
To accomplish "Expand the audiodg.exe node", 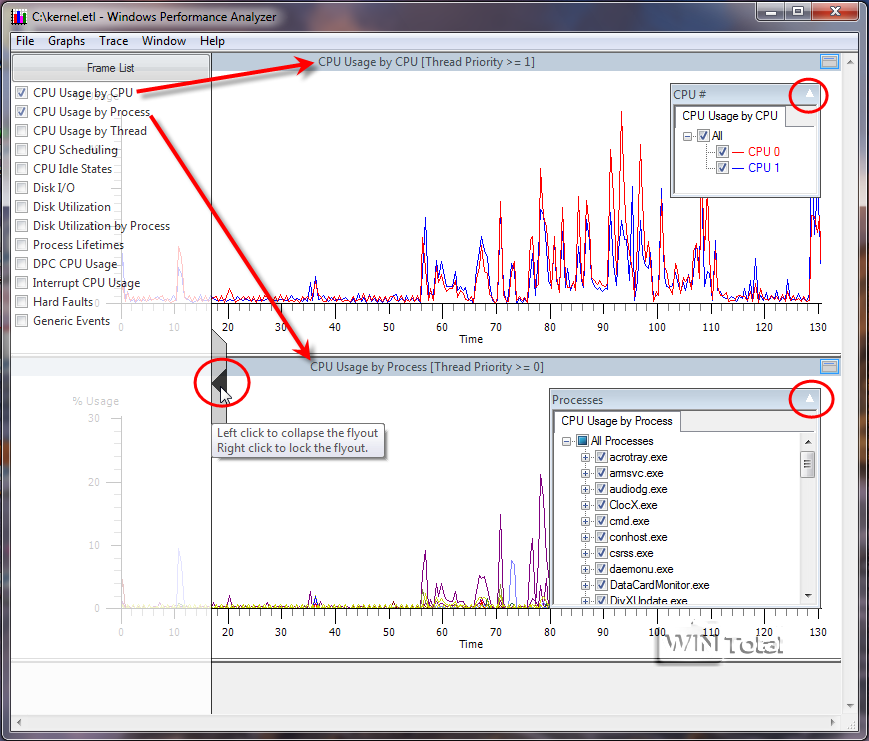I will click(x=585, y=489).
